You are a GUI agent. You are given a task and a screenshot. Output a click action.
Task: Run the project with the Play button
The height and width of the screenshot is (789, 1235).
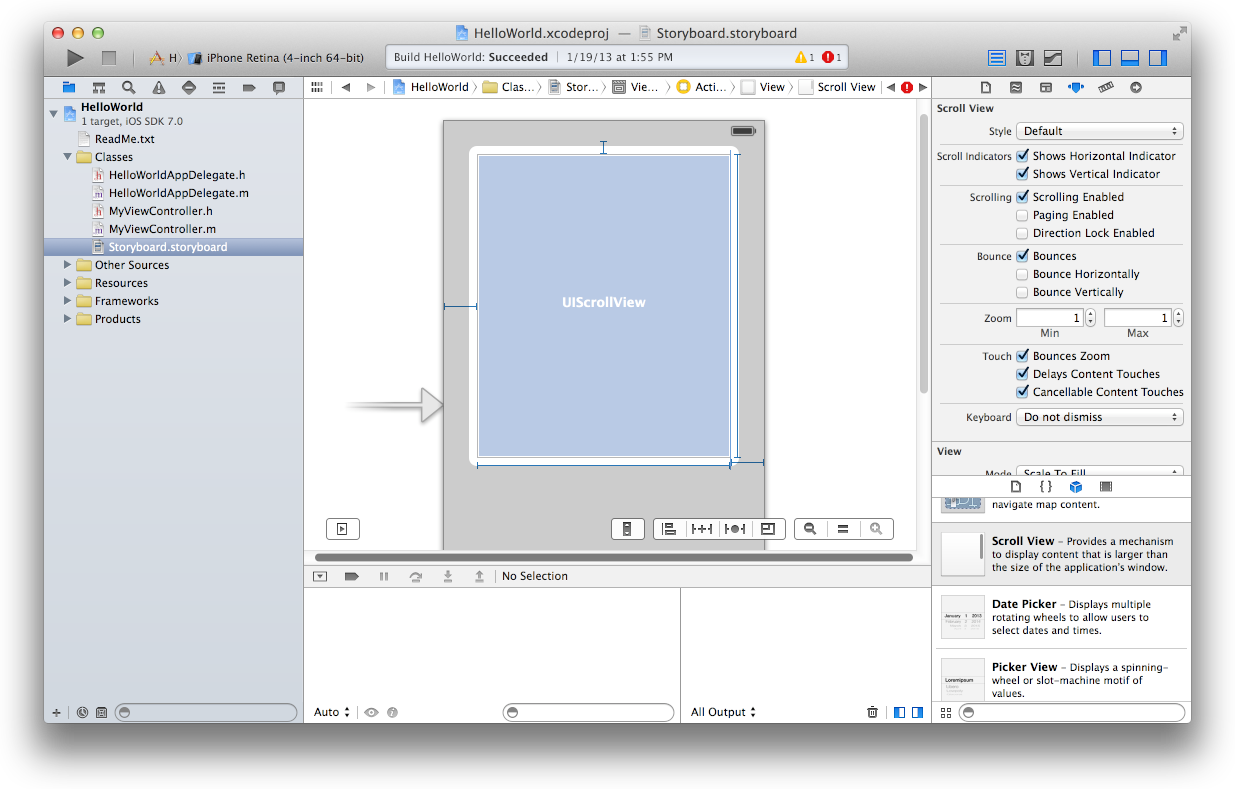75,58
